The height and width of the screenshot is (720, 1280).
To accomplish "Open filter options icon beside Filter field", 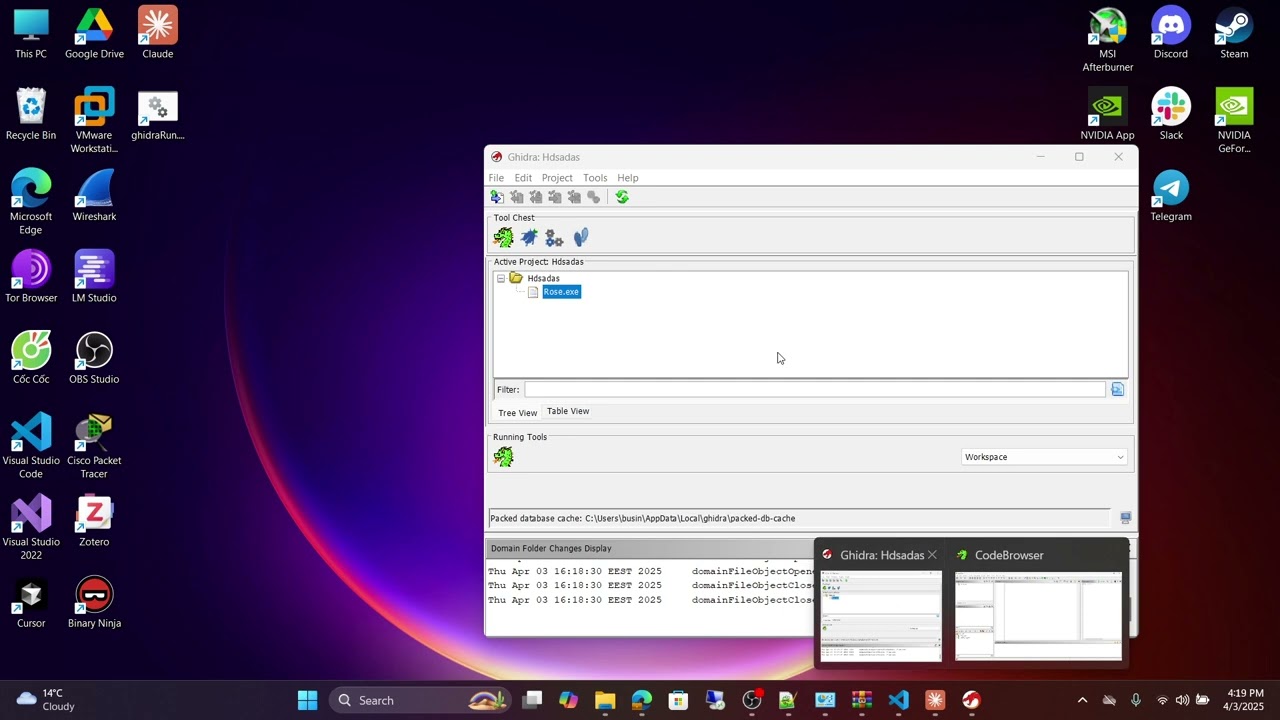I will [x=1117, y=389].
